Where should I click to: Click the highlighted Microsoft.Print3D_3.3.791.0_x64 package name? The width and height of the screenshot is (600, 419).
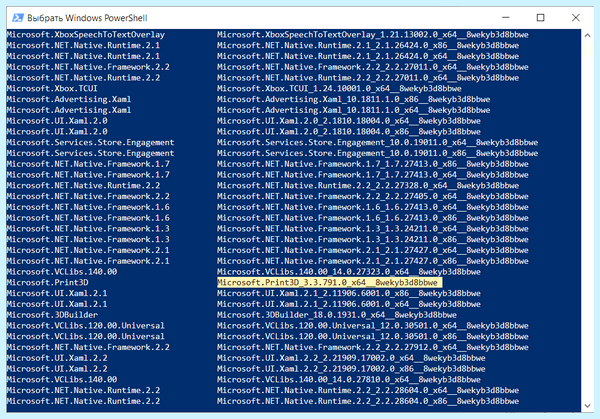329,282
